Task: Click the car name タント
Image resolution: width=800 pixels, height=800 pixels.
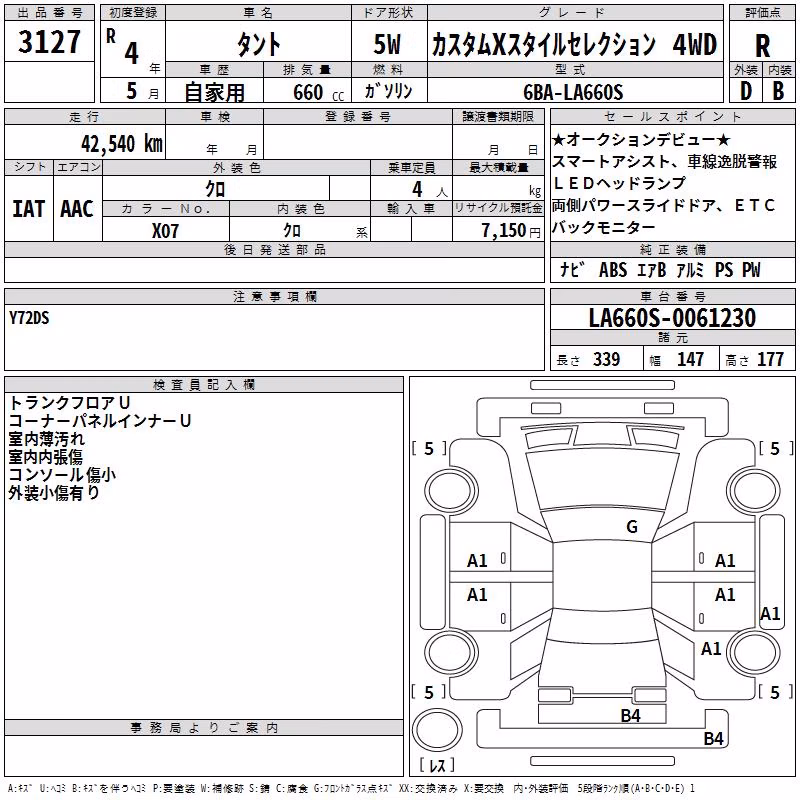Action: point(258,44)
